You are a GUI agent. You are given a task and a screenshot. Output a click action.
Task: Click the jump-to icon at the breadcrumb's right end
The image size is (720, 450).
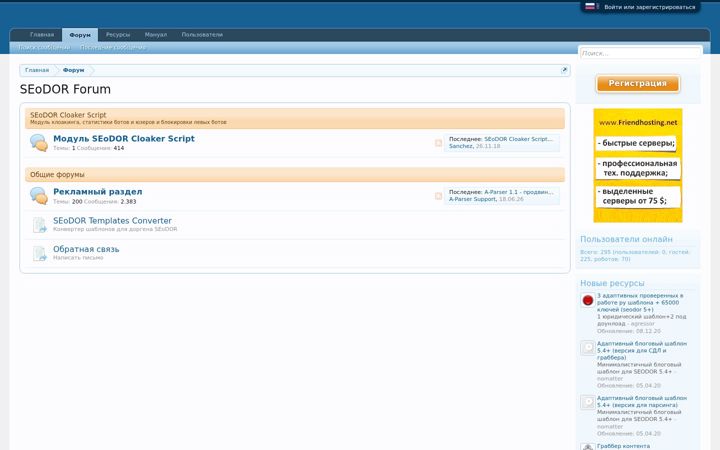pos(564,70)
